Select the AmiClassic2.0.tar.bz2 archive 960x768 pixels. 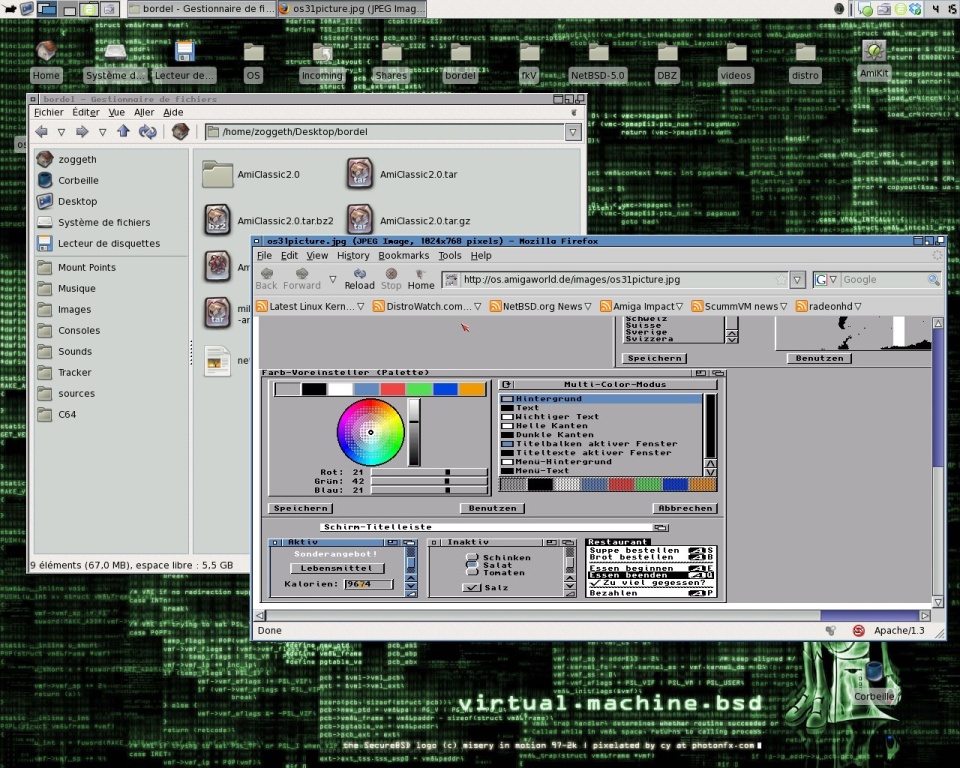coord(269,220)
